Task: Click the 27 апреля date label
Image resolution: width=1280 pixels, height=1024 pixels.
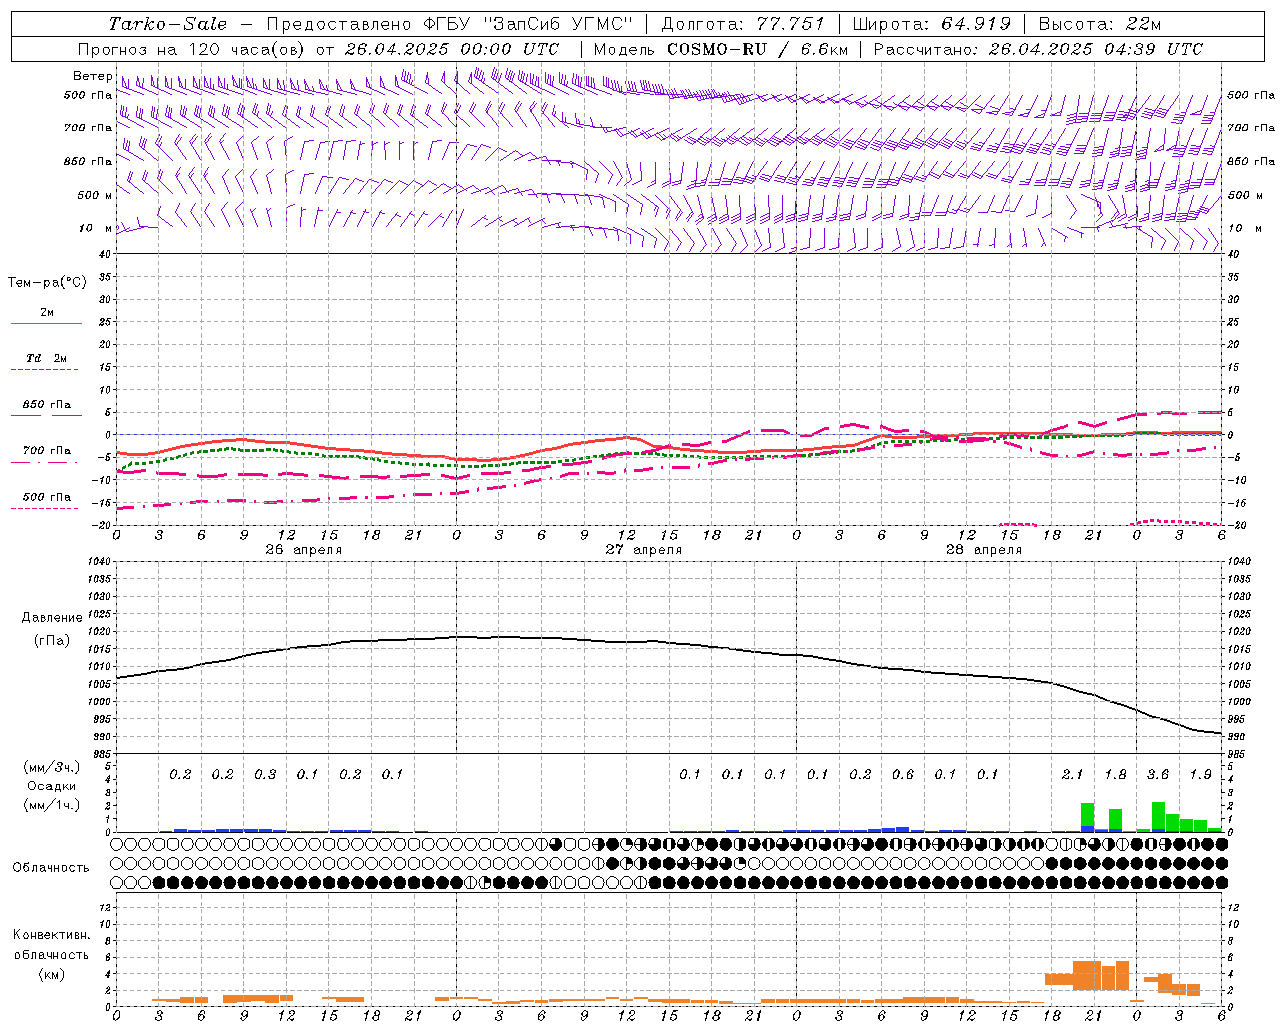Action: point(643,550)
